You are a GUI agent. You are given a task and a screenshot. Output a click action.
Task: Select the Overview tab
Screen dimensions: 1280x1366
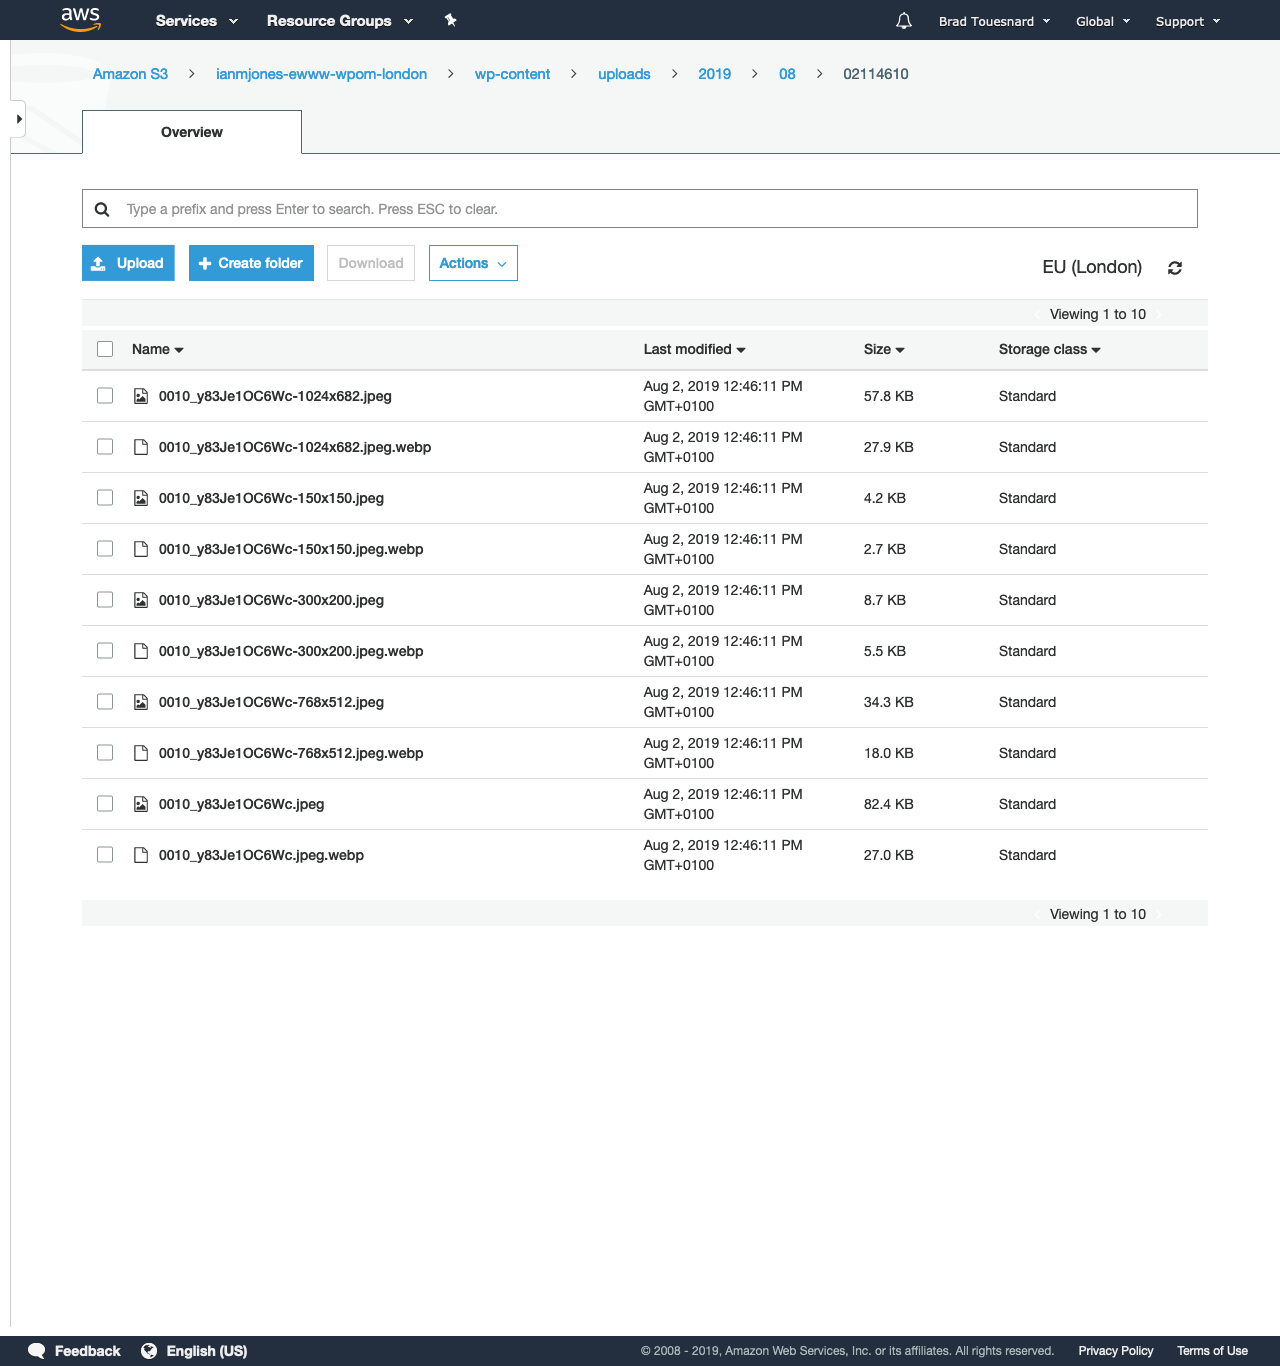(192, 132)
